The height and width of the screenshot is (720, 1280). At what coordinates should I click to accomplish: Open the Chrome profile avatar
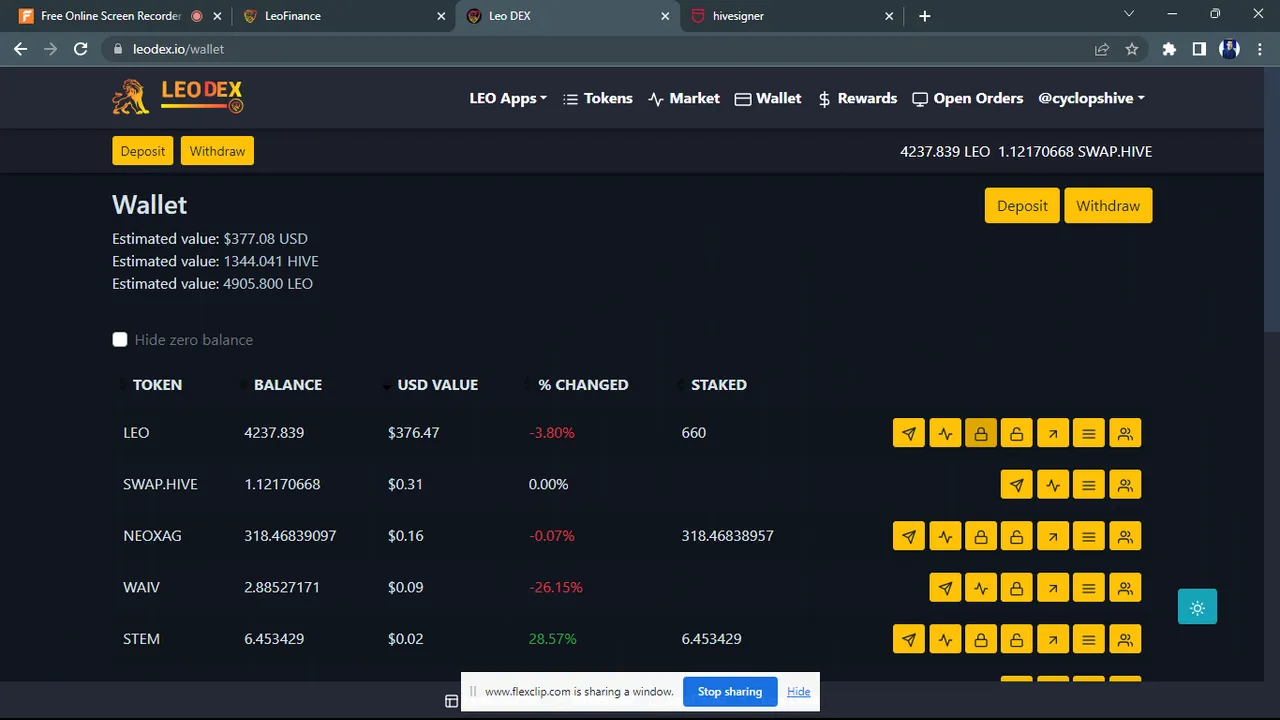coord(1230,49)
